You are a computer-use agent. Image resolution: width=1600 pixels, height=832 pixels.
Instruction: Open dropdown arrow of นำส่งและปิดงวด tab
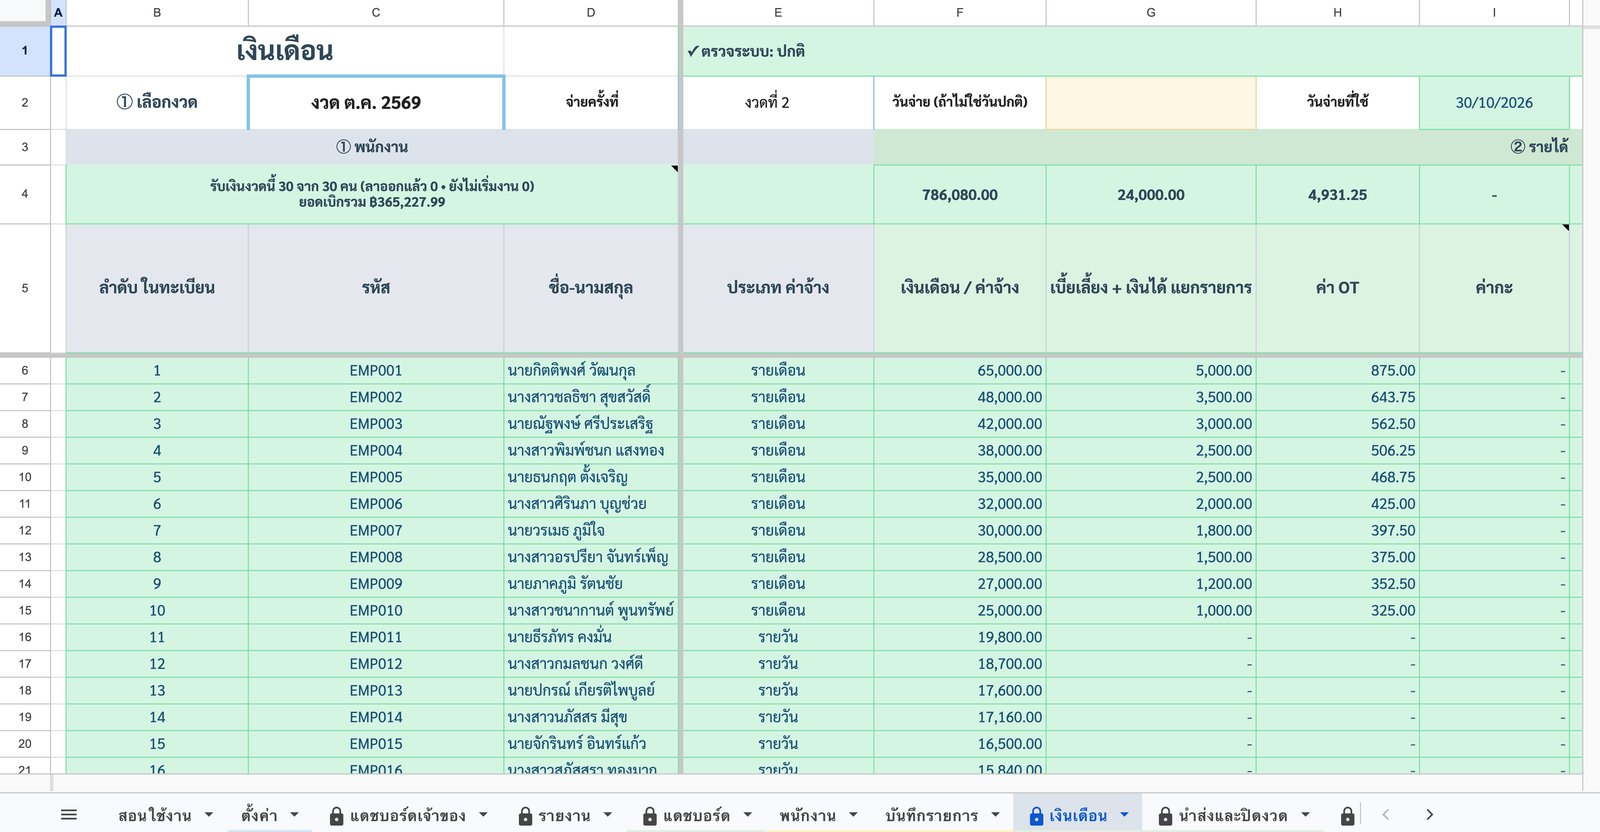pos(1305,815)
